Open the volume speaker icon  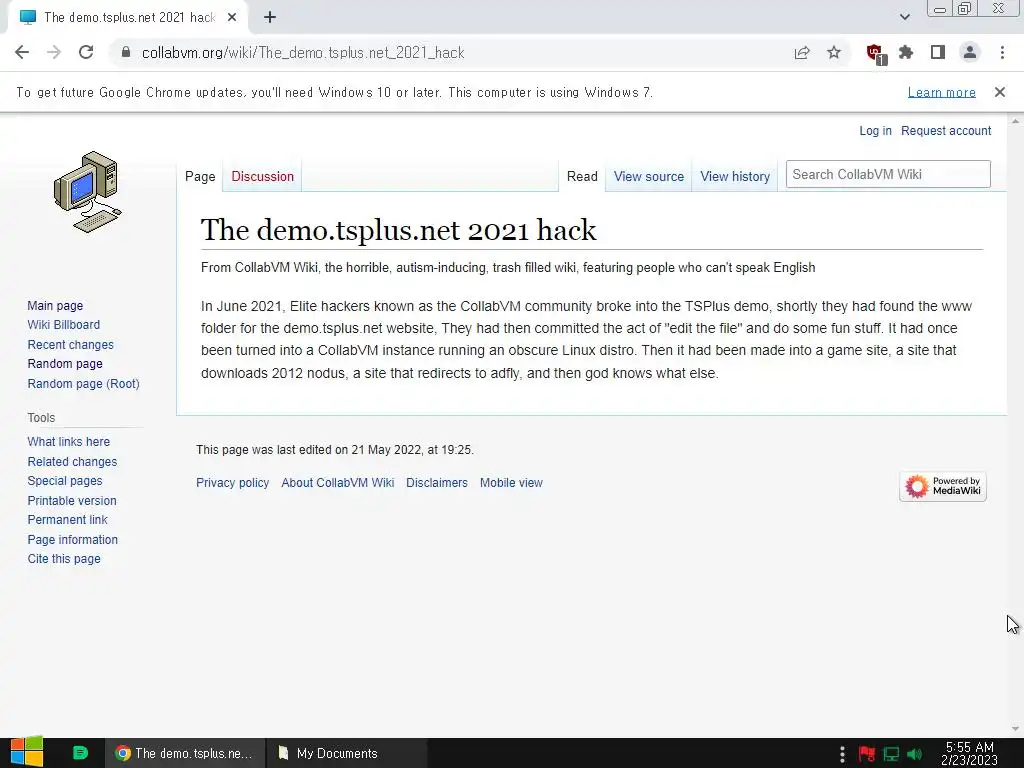[x=914, y=754]
